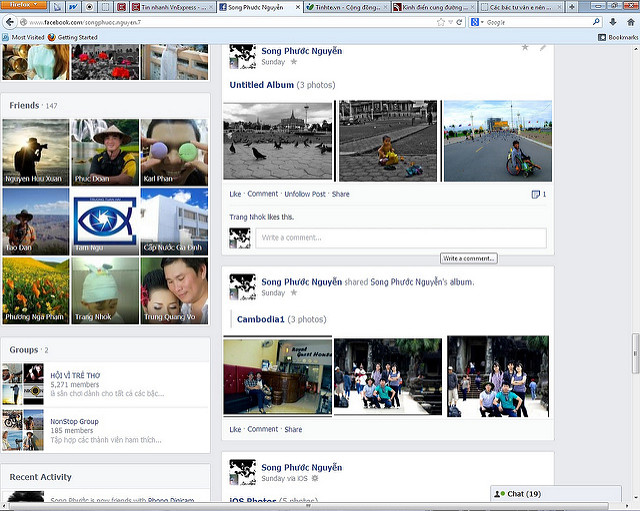Open the wheelchair rider on road photo
640x511 pixels.
498,141
